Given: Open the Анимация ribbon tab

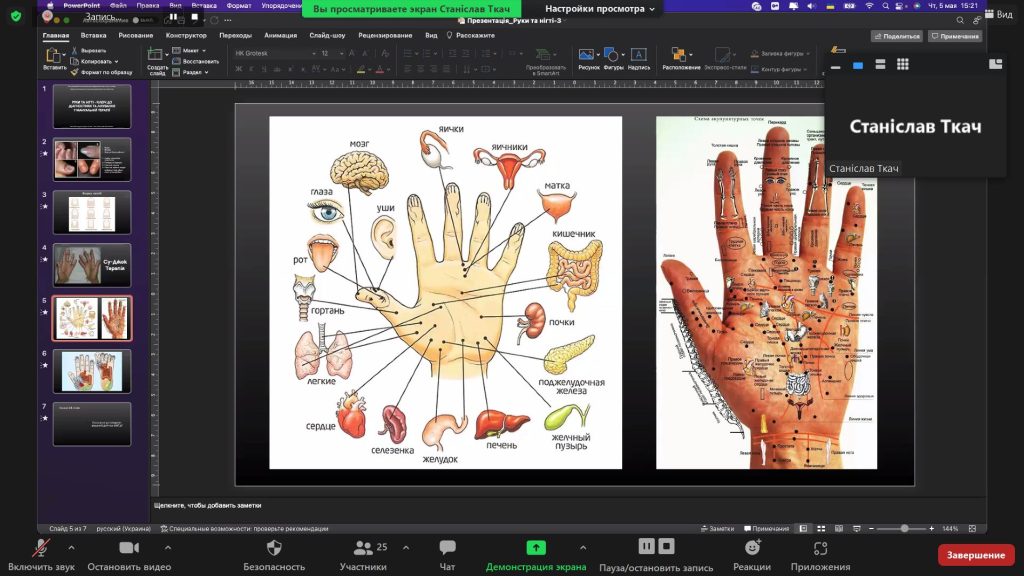Looking at the screenshot, I should coord(280,35).
